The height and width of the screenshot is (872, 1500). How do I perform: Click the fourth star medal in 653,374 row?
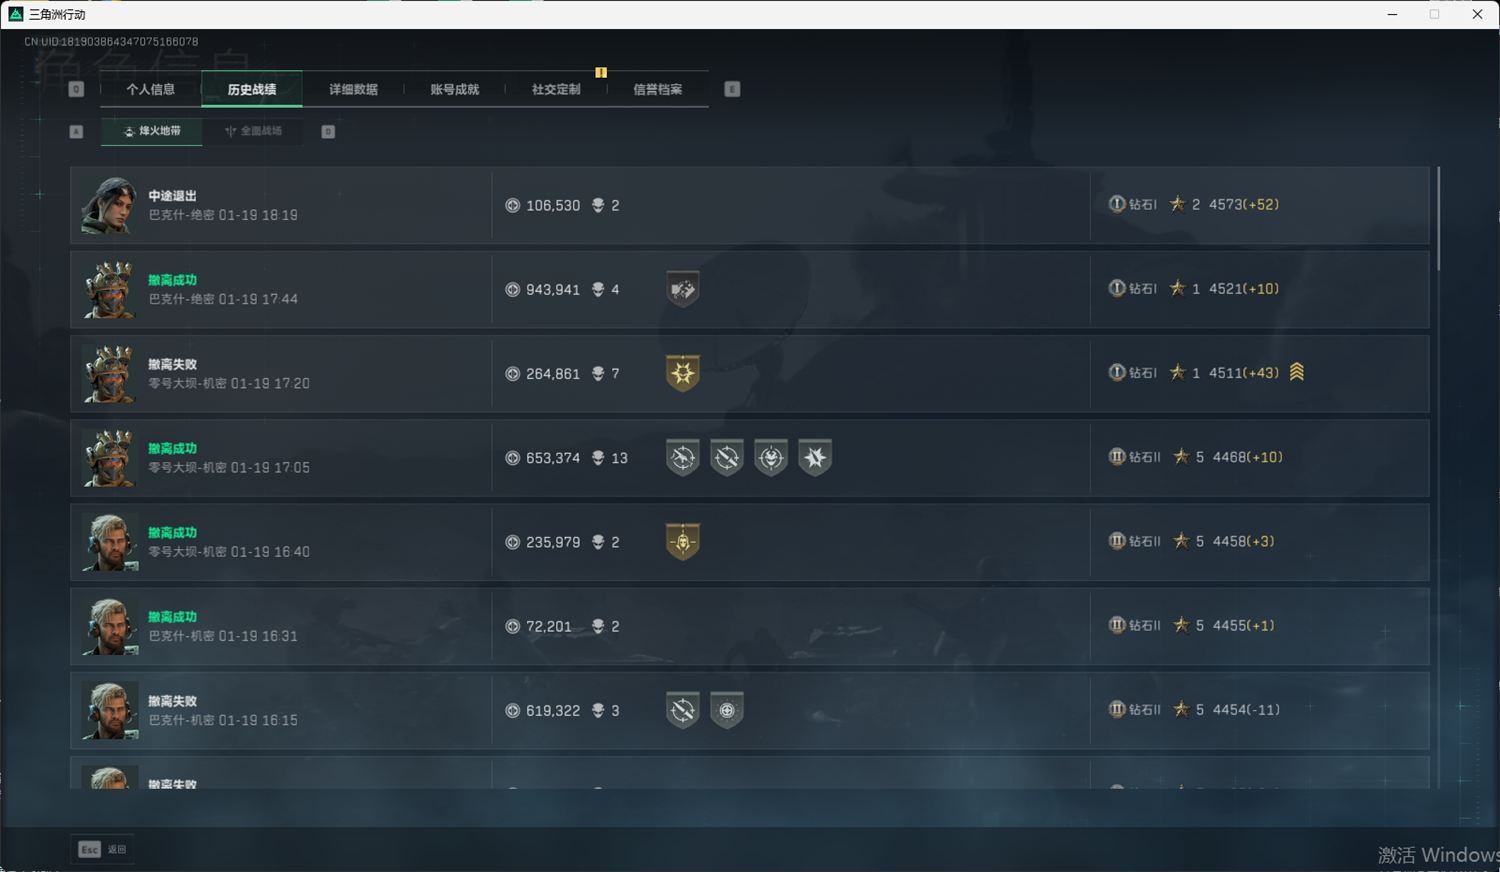tap(815, 458)
